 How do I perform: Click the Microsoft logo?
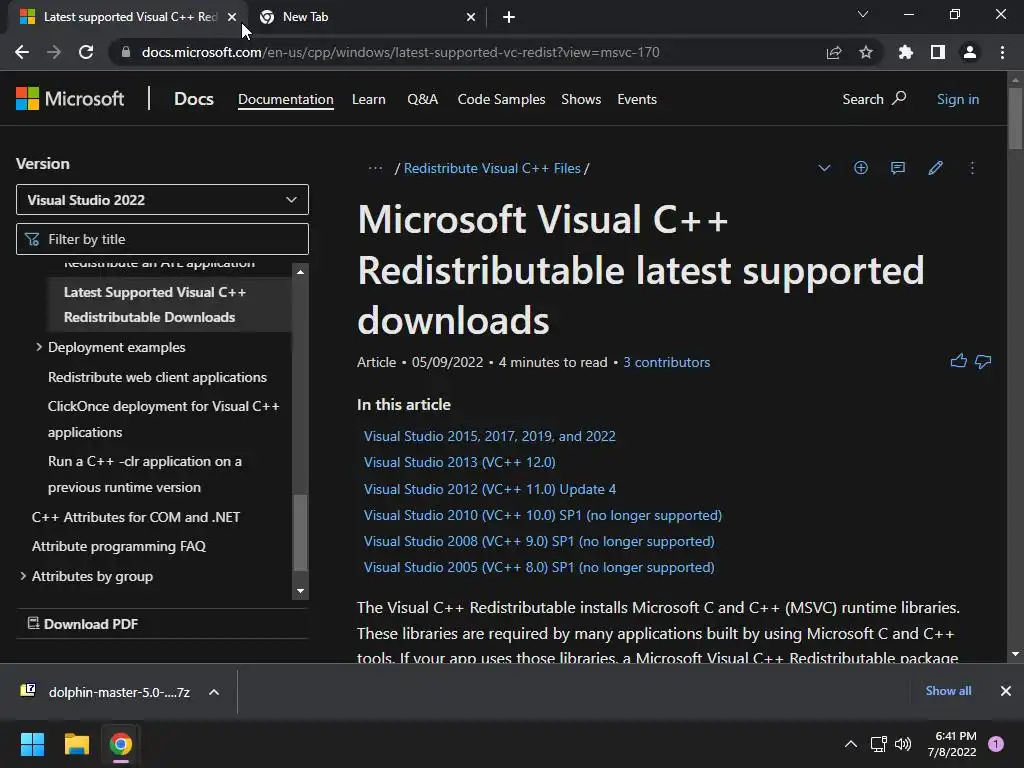[70, 99]
